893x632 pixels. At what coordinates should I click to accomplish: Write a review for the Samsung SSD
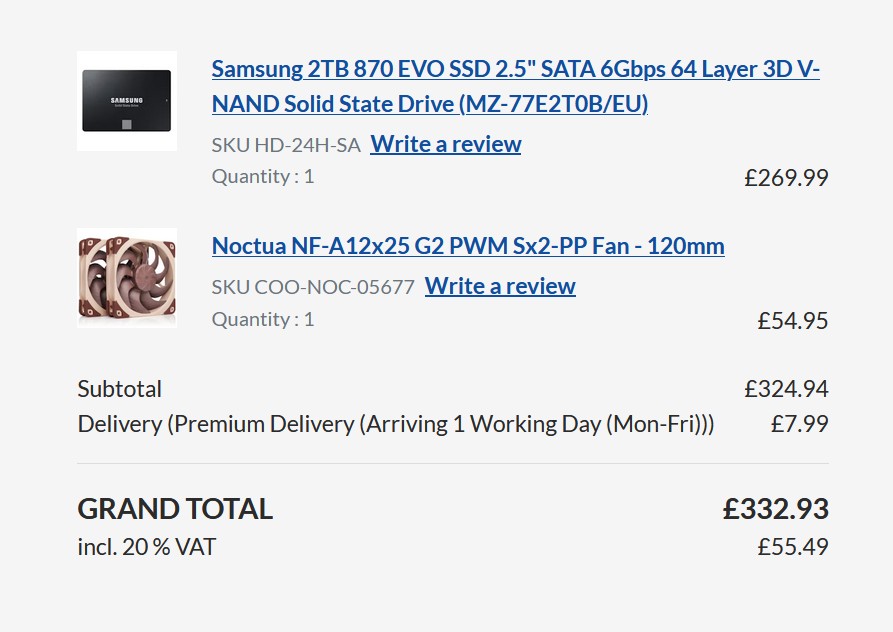coord(446,144)
